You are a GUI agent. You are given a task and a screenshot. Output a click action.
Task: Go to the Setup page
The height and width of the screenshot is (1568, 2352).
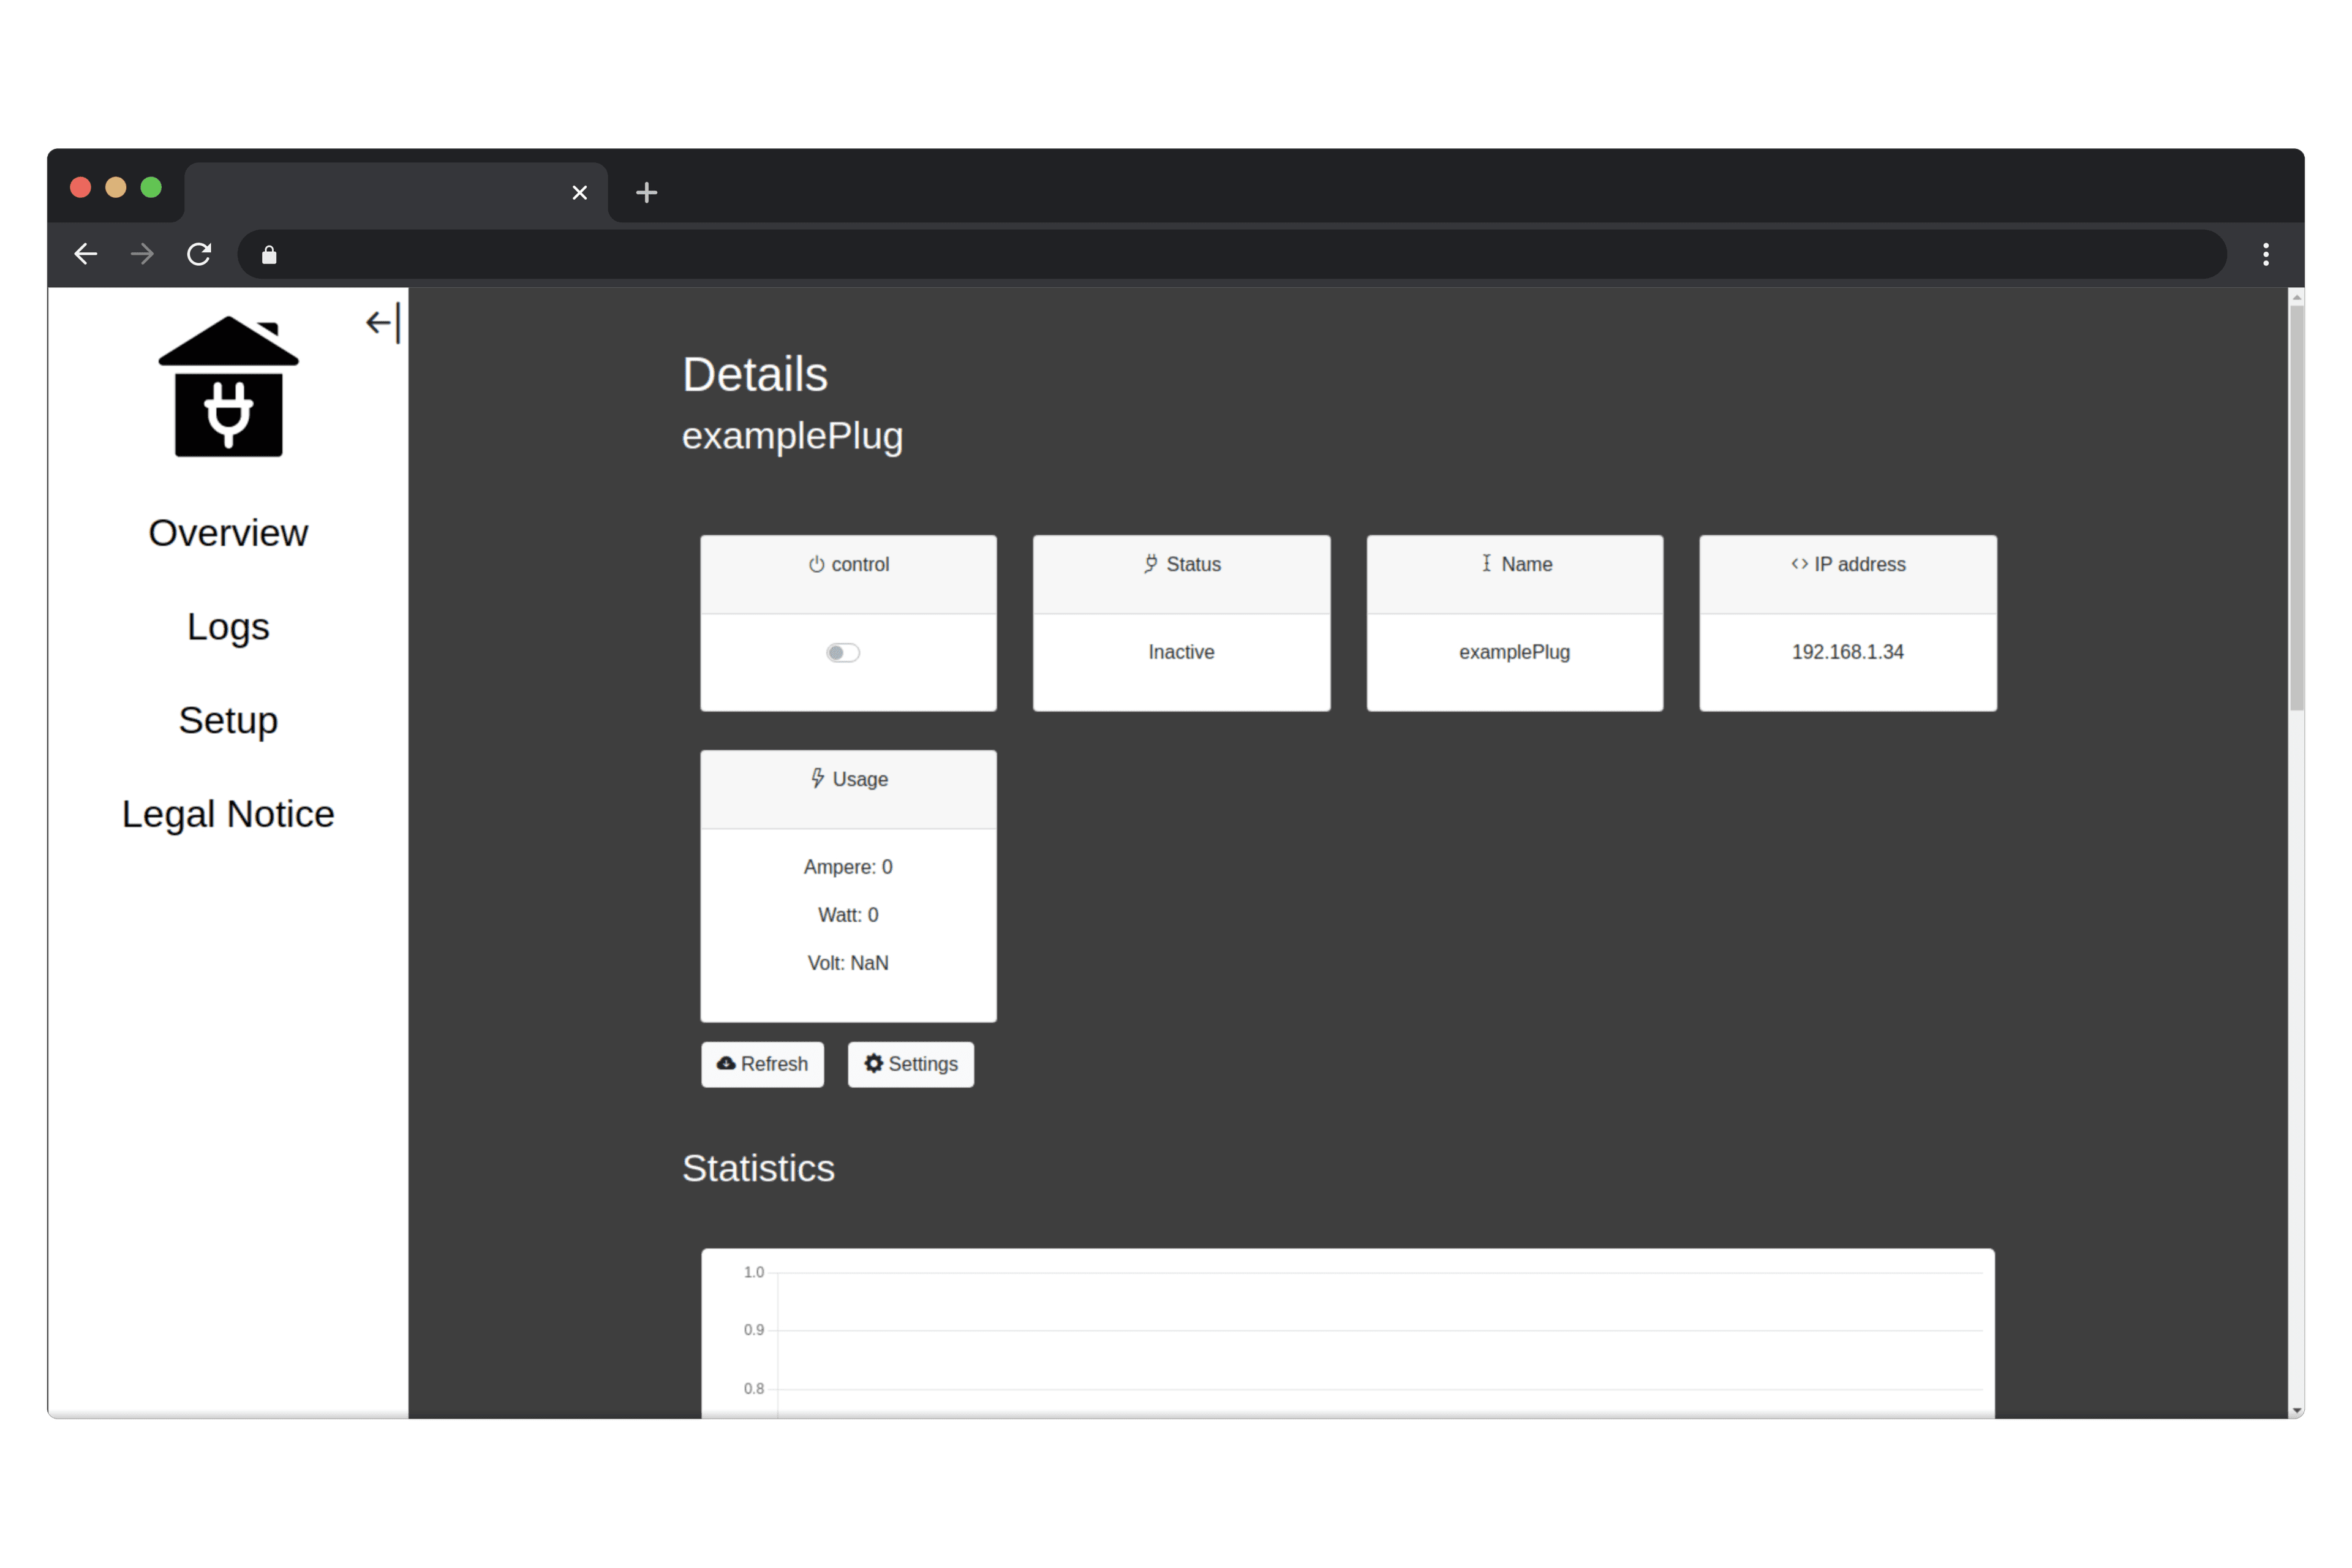coord(228,720)
